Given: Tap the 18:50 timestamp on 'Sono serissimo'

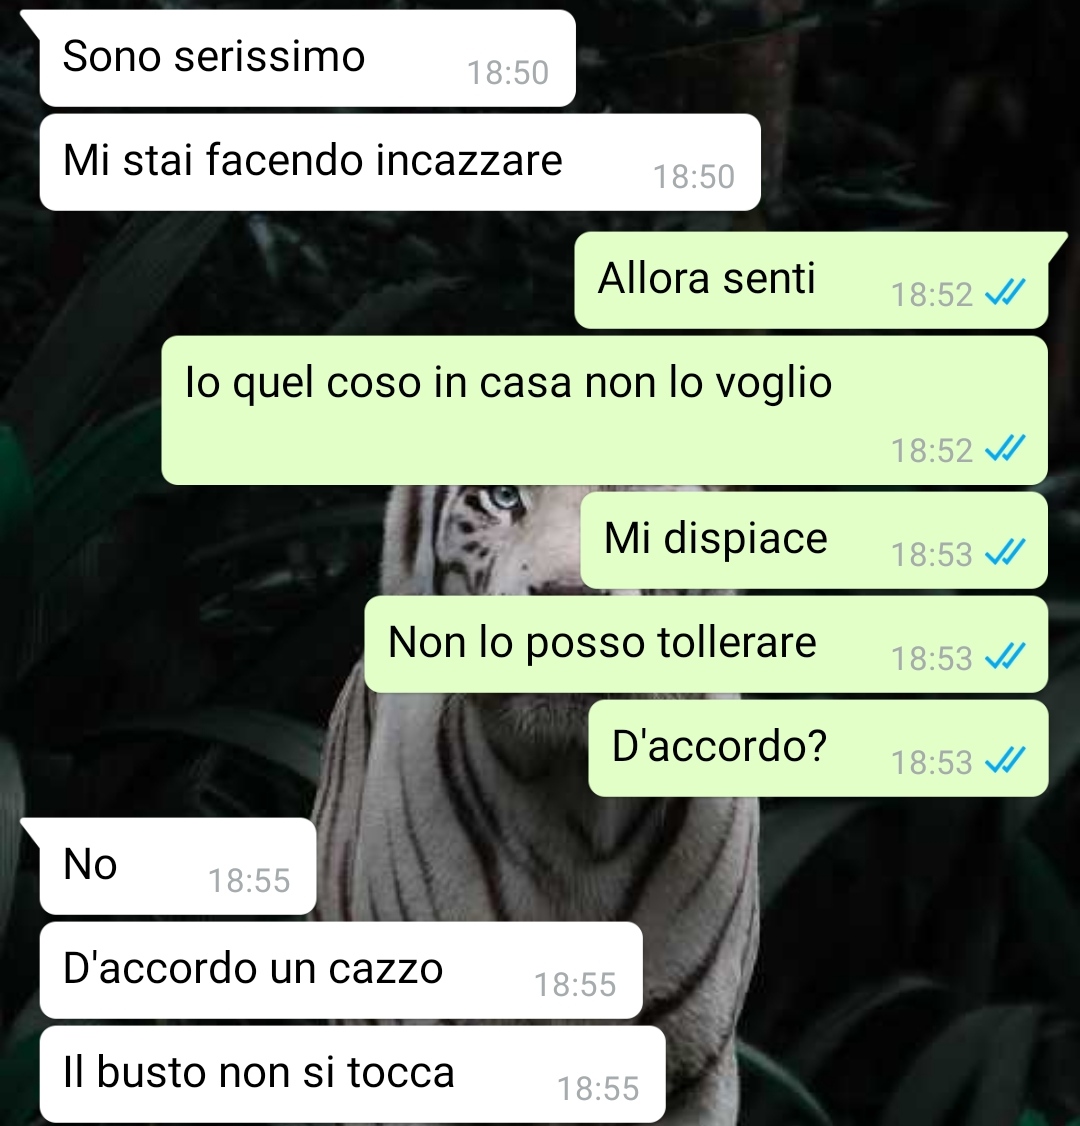Looking at the screenshot, I should (508, 73).
